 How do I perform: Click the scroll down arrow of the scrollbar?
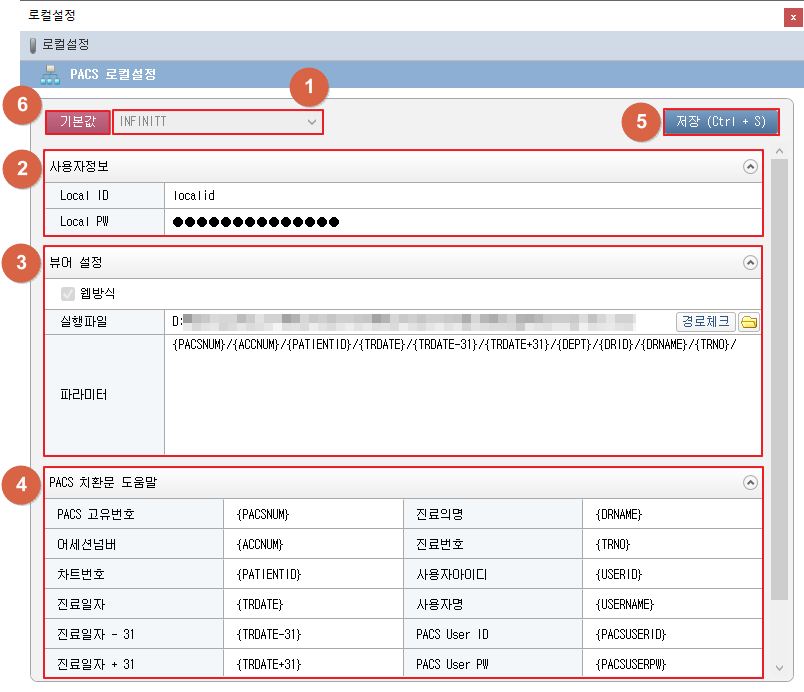click(778, 667)
